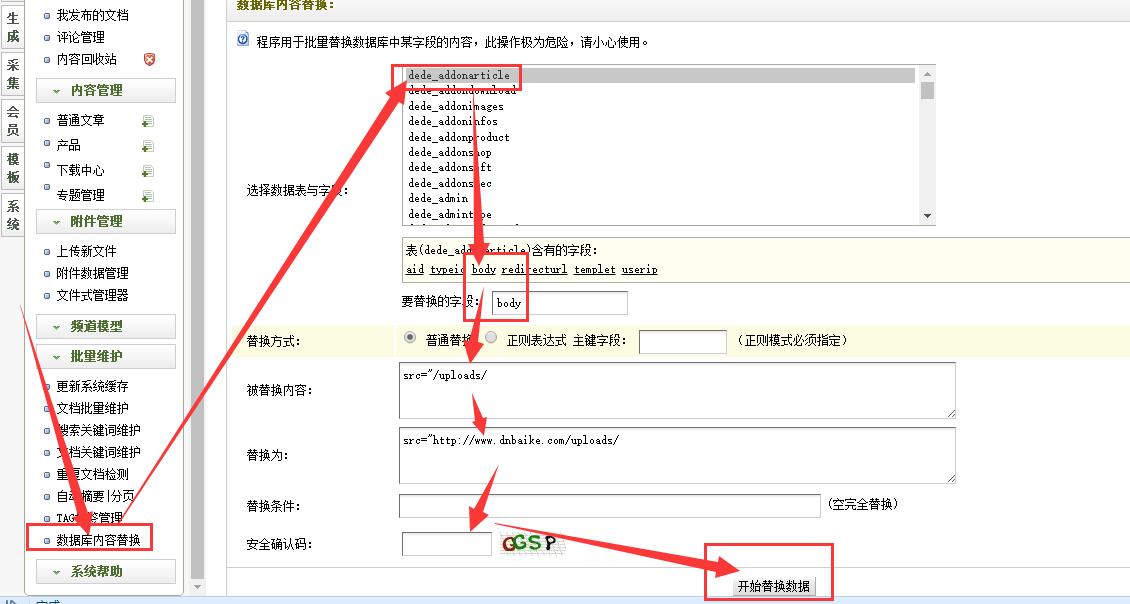Click the add icon beside 普通文章
Screen dimensions: 1130x604
(x=148, y=121)
